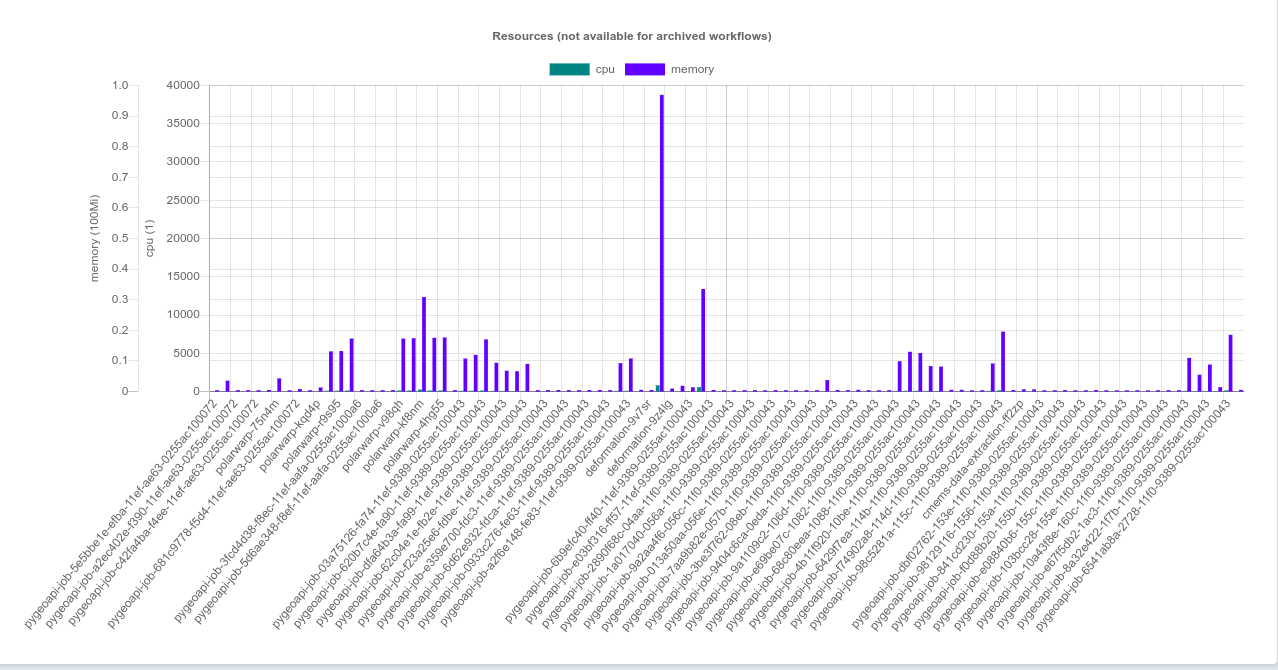Toggle the cpu series in the legend
Viewport: 1278px width, 670px height.
(604, 69)
